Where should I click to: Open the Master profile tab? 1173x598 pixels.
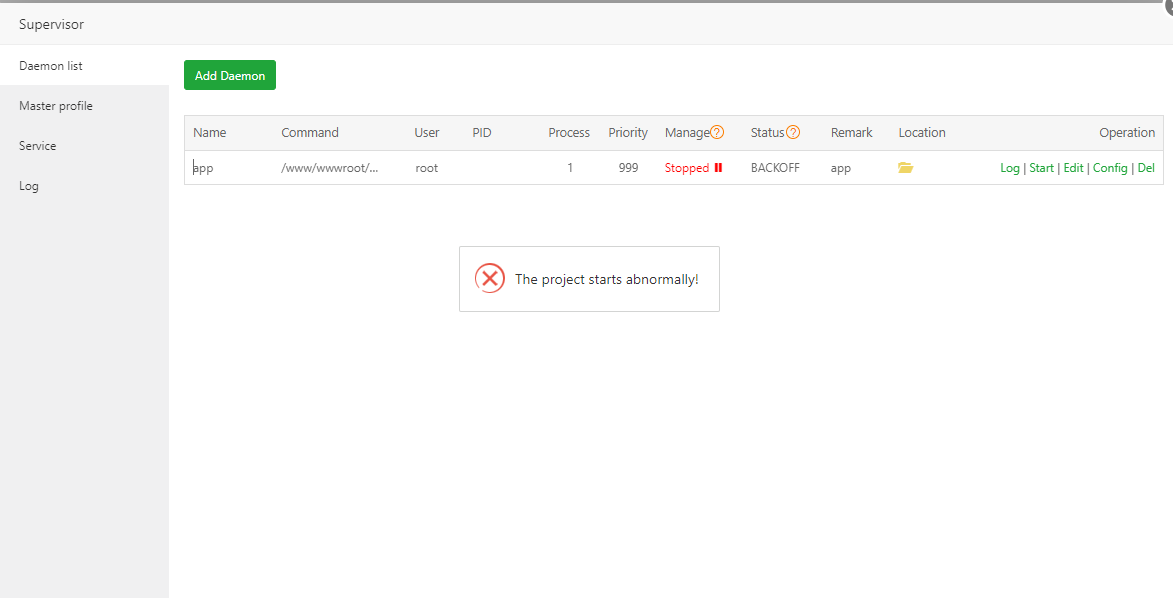(x=56, y=106)
